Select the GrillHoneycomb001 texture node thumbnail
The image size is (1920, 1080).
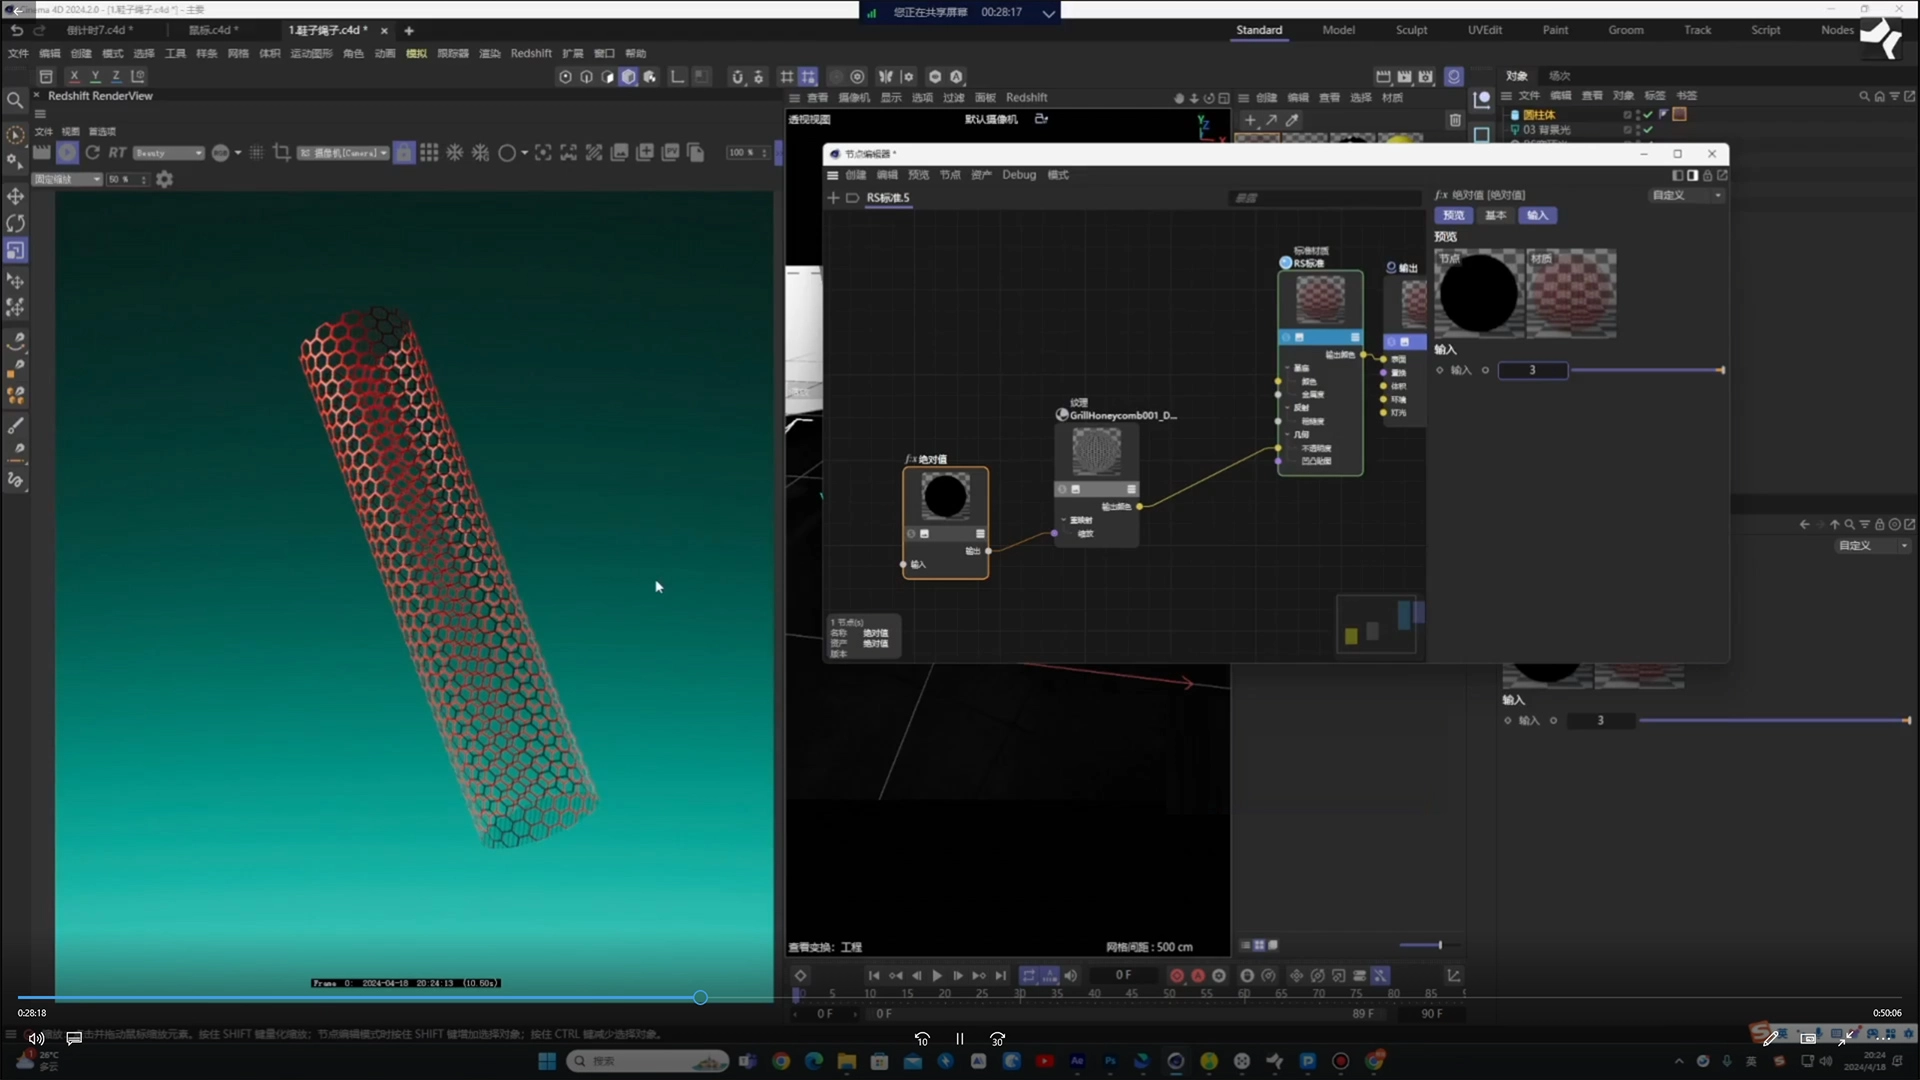click(x=1097, y=451)
